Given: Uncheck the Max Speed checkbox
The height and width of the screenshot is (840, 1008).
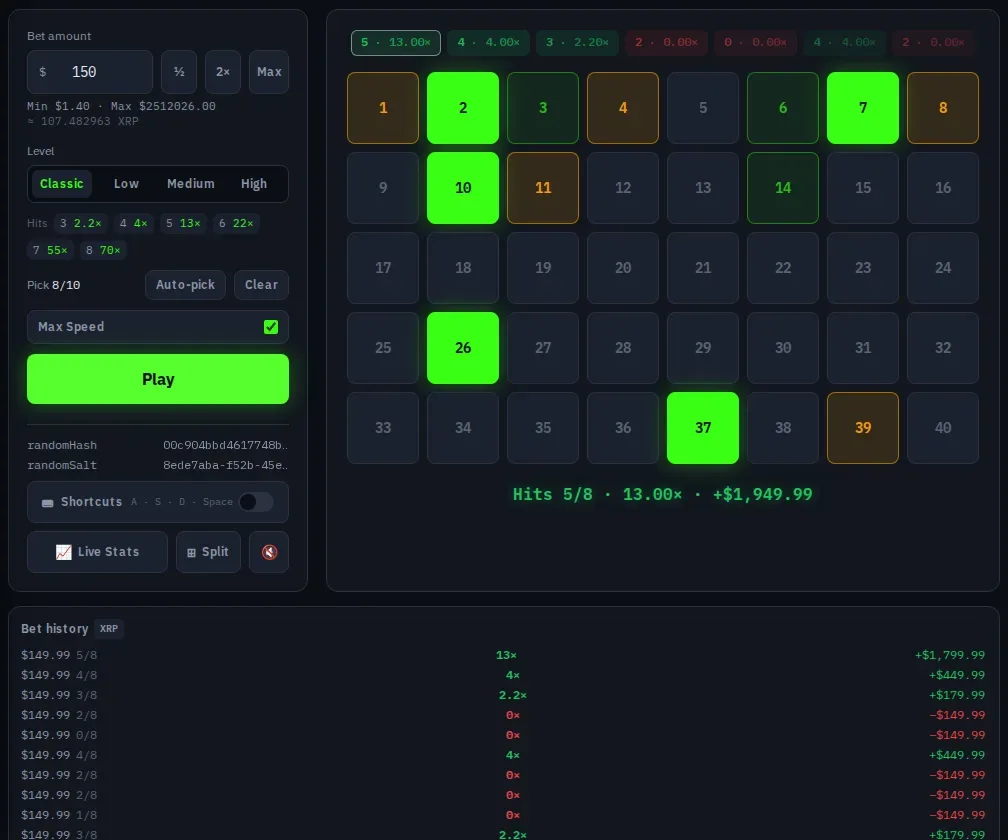Looking at the screenshot, I should pos(271,327).
